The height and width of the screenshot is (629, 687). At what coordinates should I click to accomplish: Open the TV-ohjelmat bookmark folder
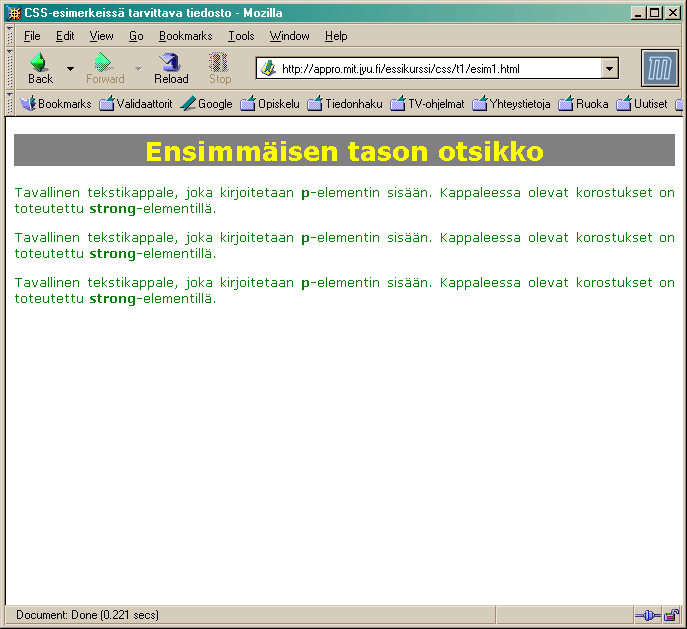pos(427,104)
